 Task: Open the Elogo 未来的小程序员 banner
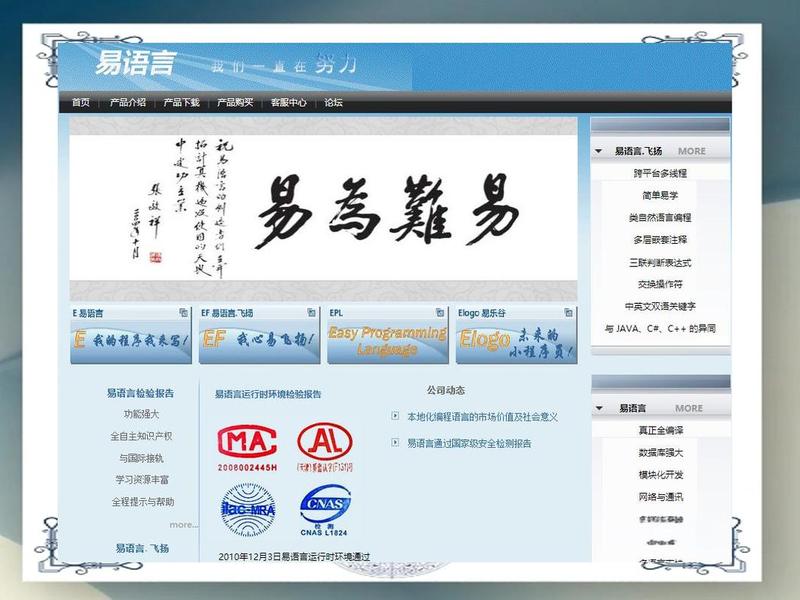[x=516, y=342]
